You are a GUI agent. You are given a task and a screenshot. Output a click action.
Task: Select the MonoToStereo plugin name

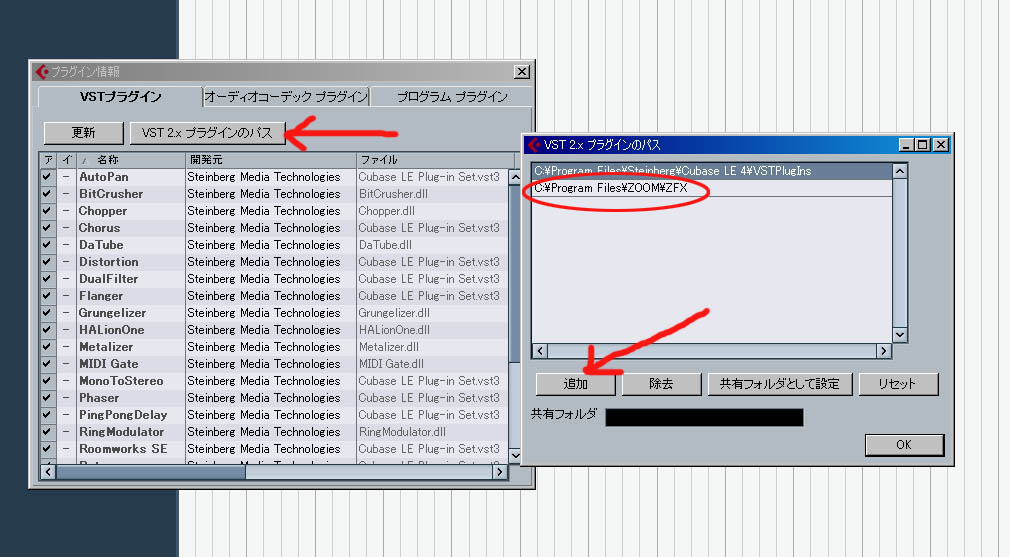(121, 381)
